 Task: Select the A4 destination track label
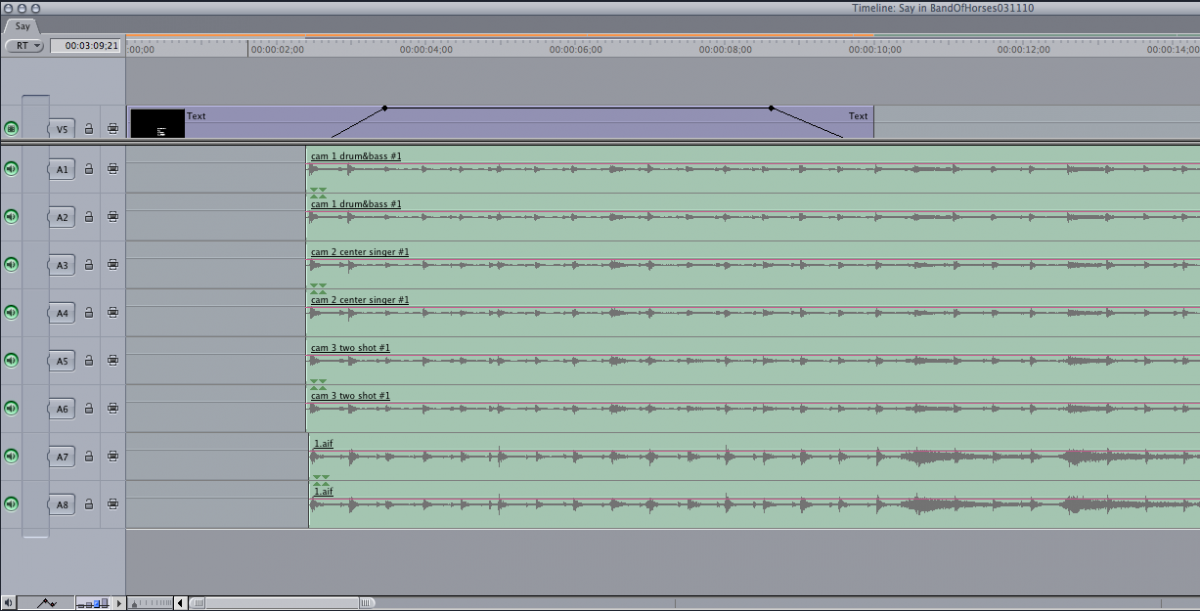coord(62,313)
